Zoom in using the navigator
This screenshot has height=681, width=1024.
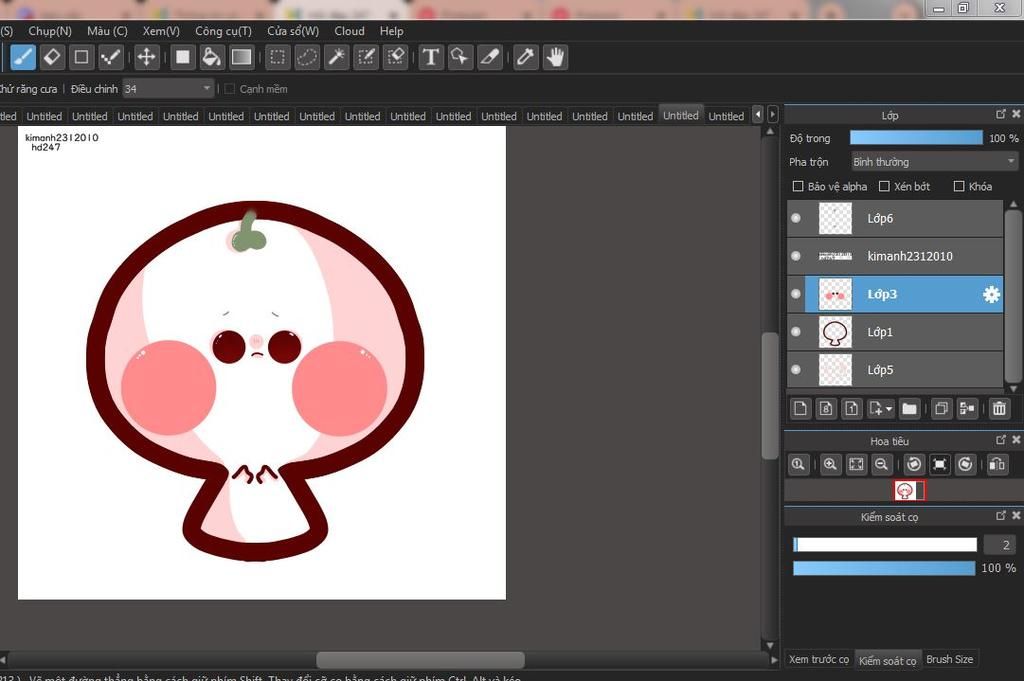pos(830,464)
